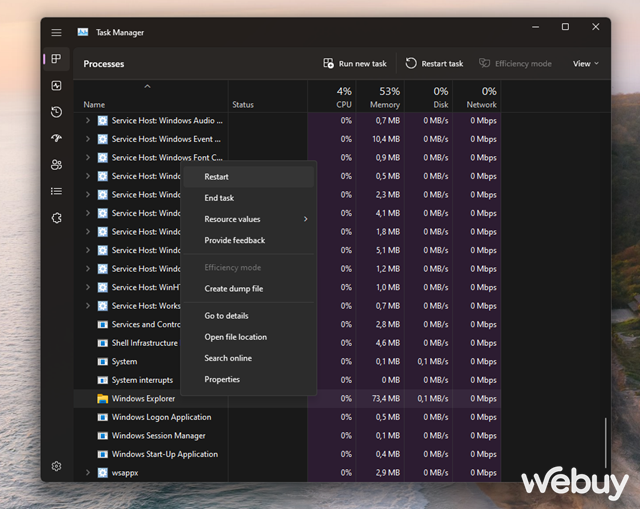
Task: Click the Windows Start-Up Application icon
Action: [x=102, y=454]
